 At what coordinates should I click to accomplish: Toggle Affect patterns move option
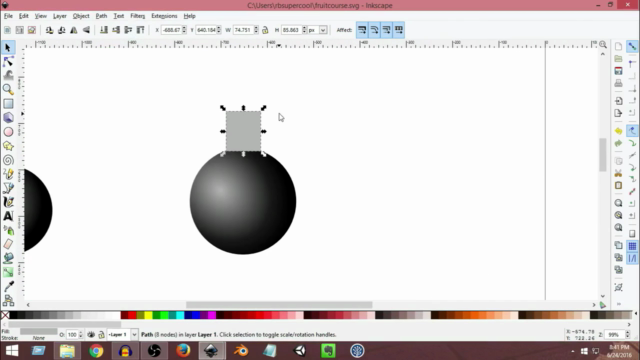coord(399,30)
